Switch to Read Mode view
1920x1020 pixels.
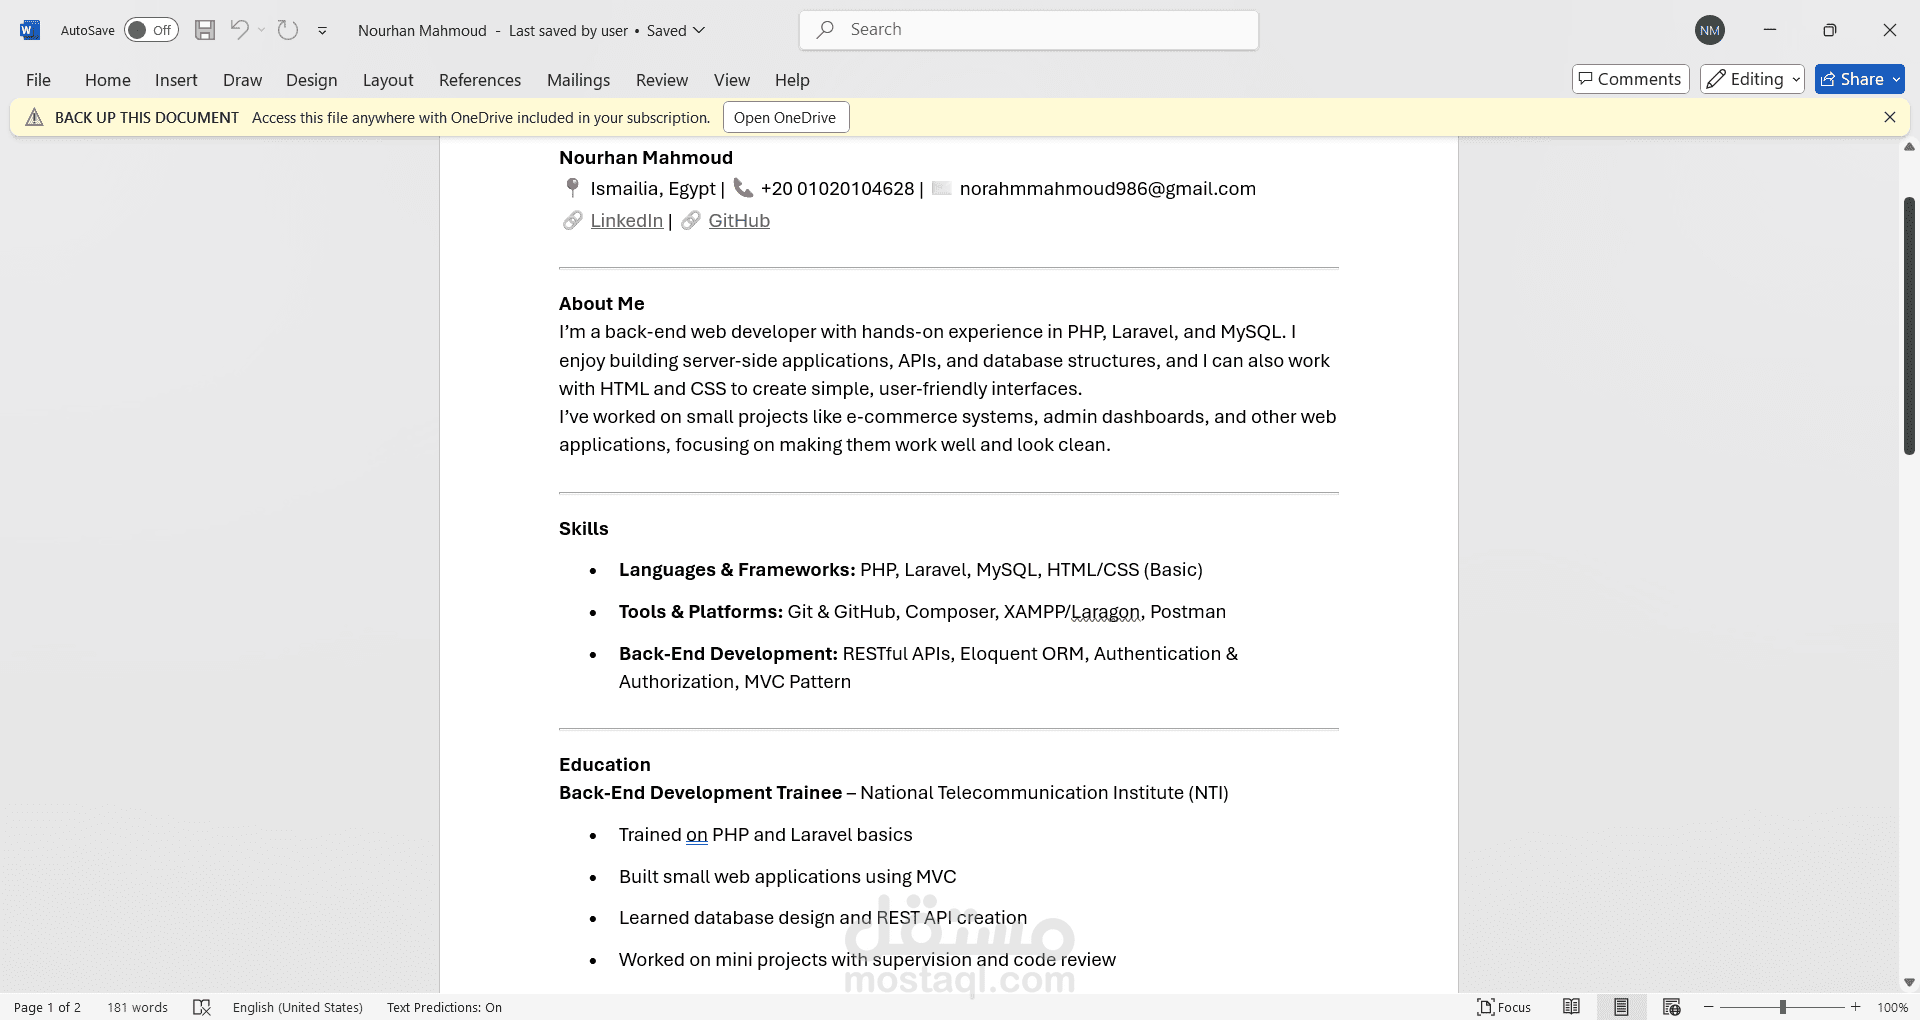(x=1572, y=1007)
